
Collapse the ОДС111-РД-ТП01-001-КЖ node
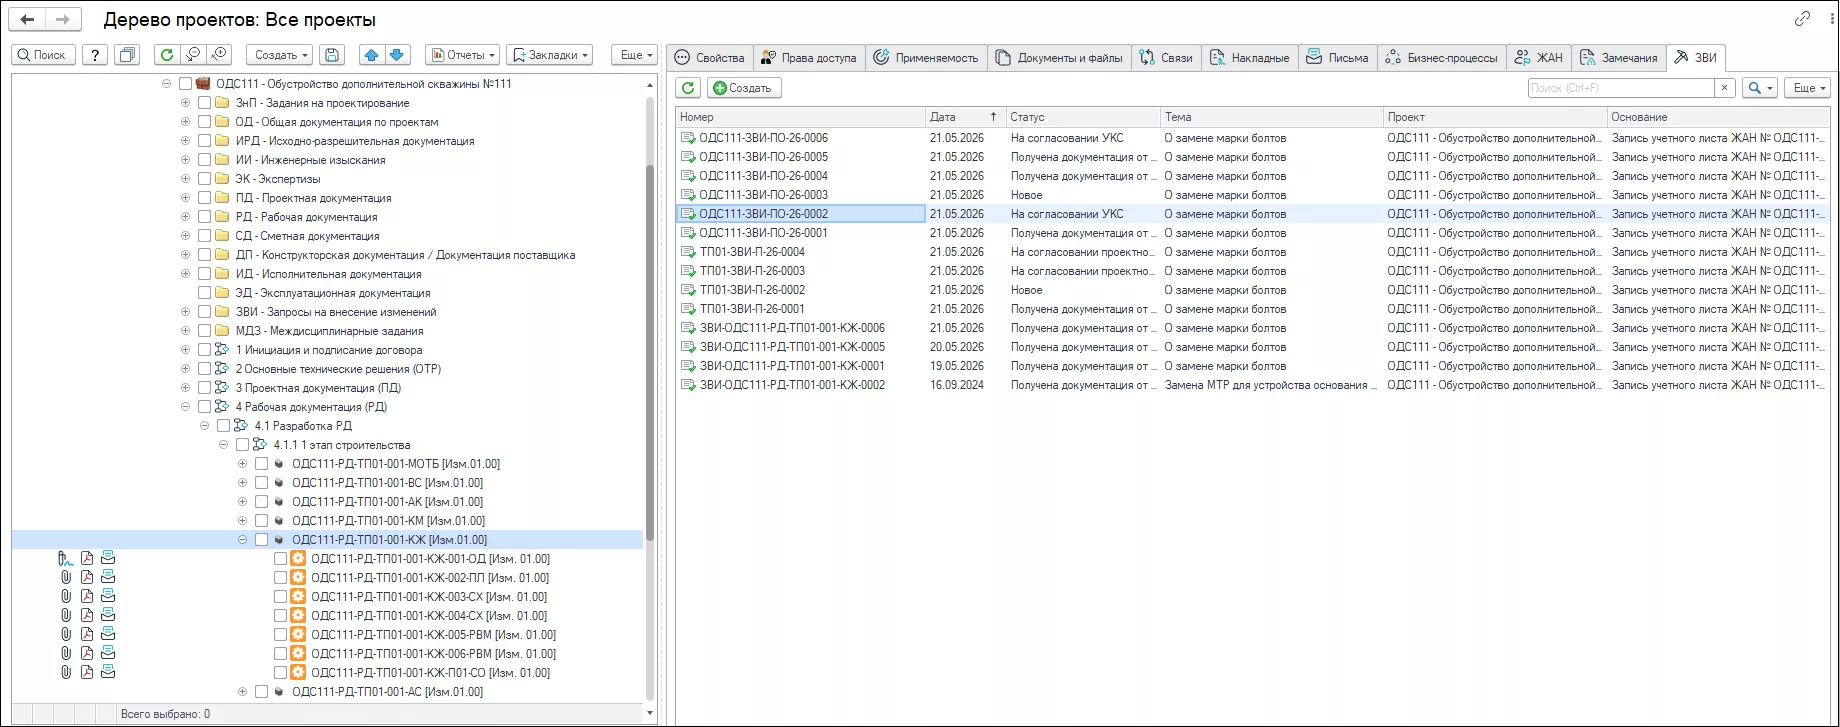pyautogui.click(x=243, y=540)
